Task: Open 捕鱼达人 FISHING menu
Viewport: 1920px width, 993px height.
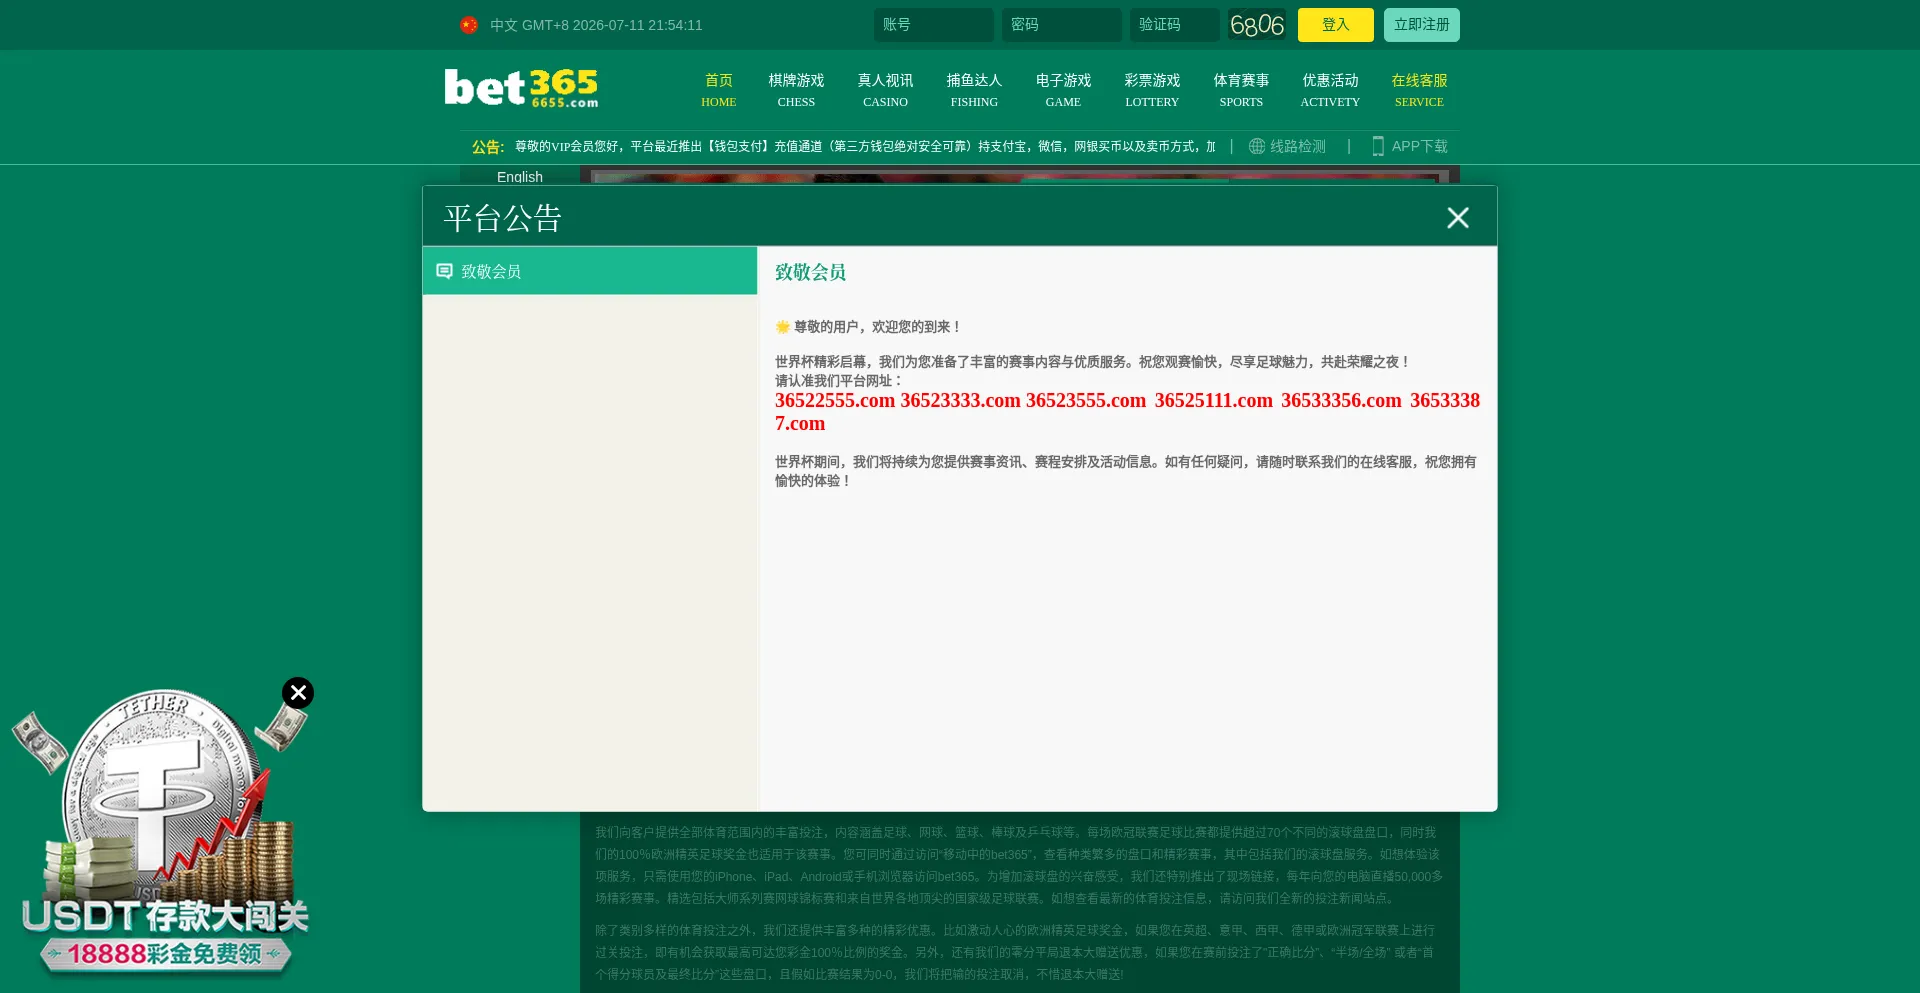Action: tap(974, 90)
